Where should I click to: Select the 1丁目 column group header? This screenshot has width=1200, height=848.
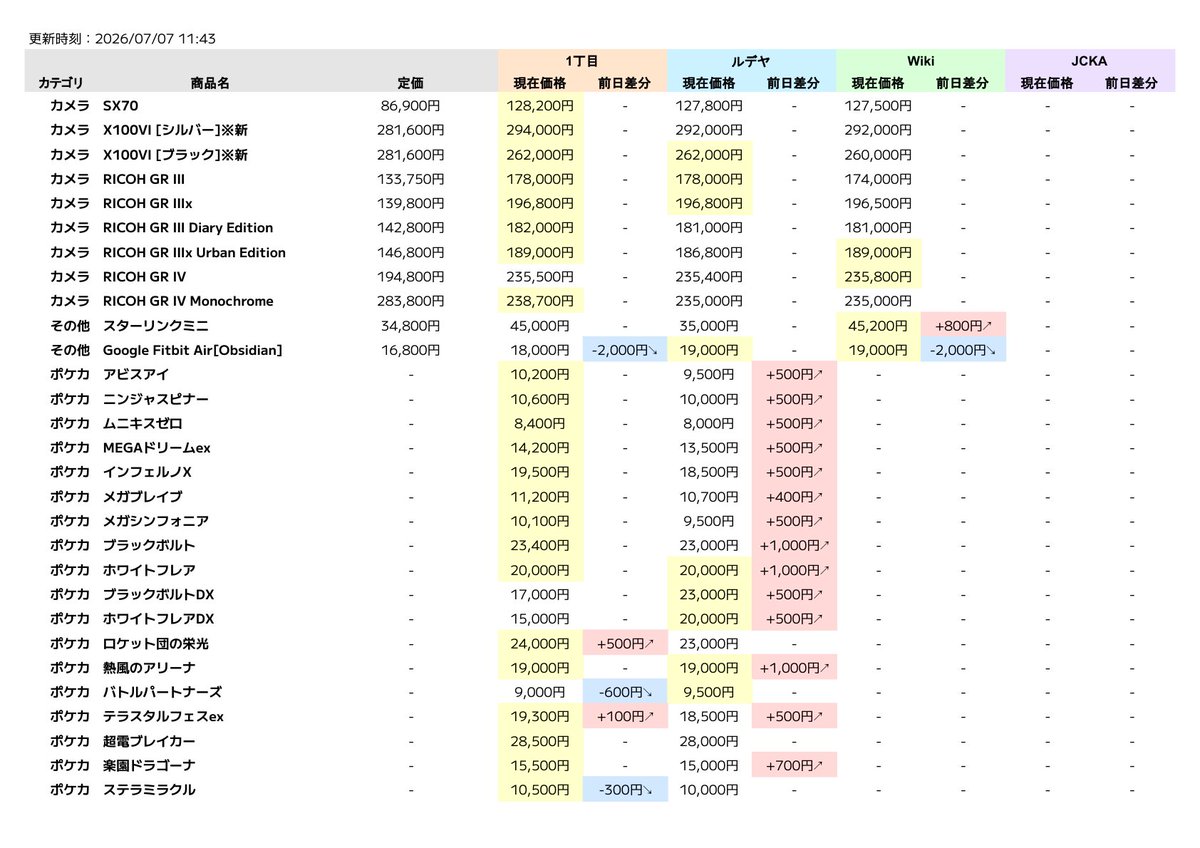pos(582,61)
